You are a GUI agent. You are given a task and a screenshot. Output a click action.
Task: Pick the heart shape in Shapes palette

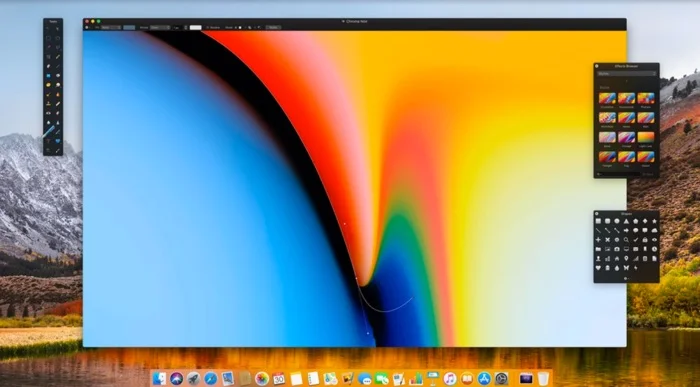point(598,268)
